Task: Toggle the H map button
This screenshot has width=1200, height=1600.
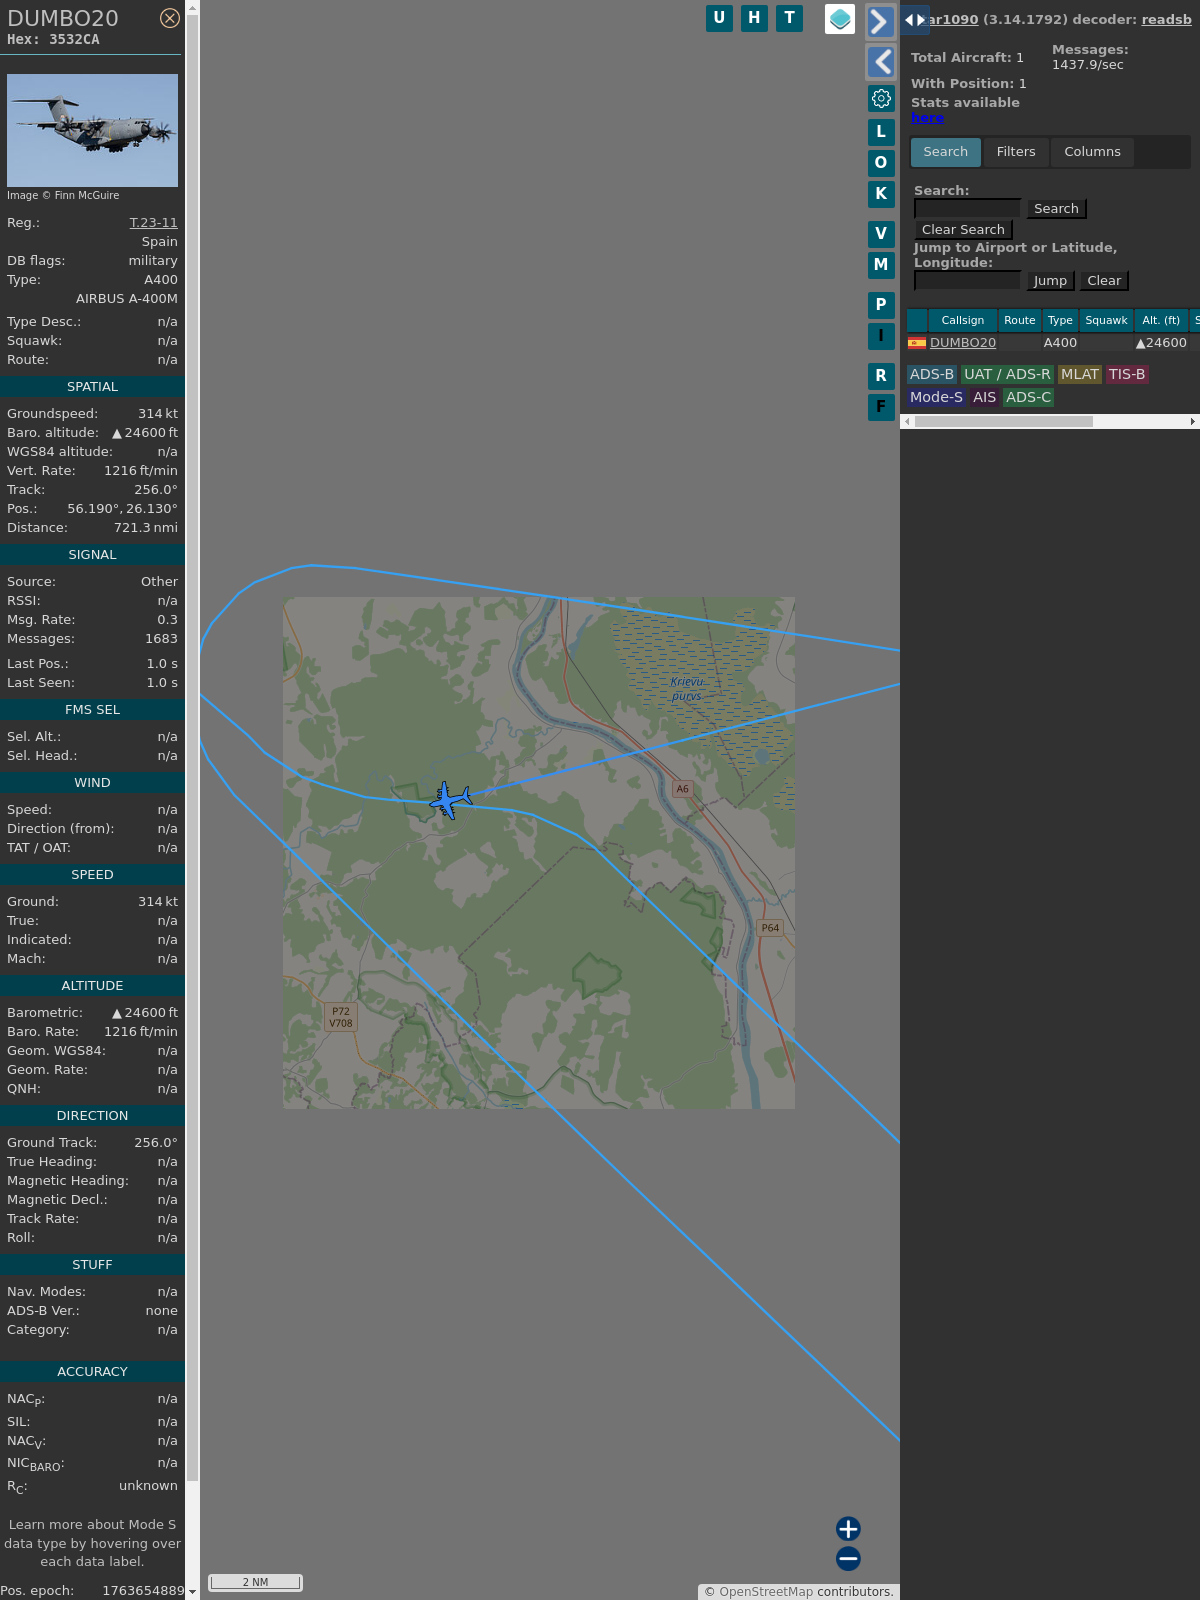Action: point(754,18)
